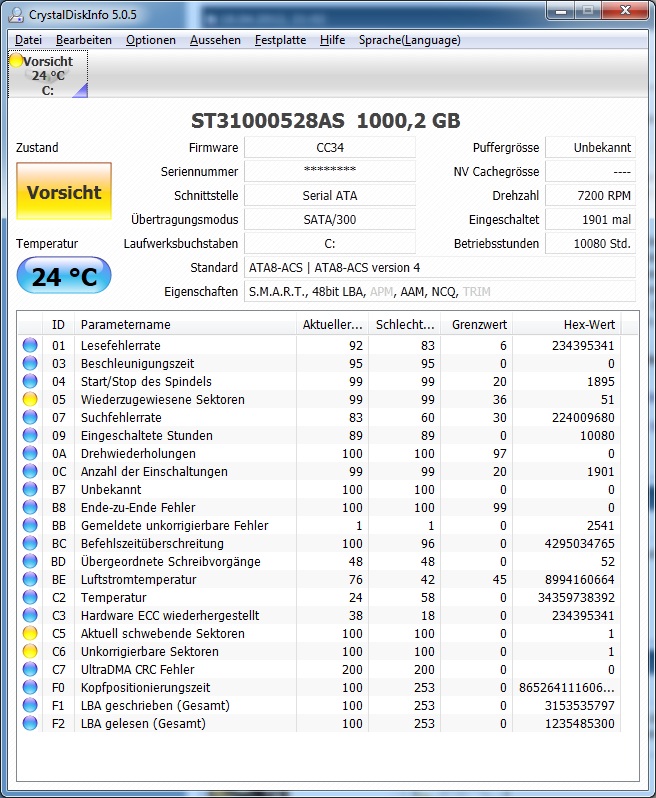Click the ST31000528AS 1000,2 GB drive title

pyautogui.click(x=326, y=121)
